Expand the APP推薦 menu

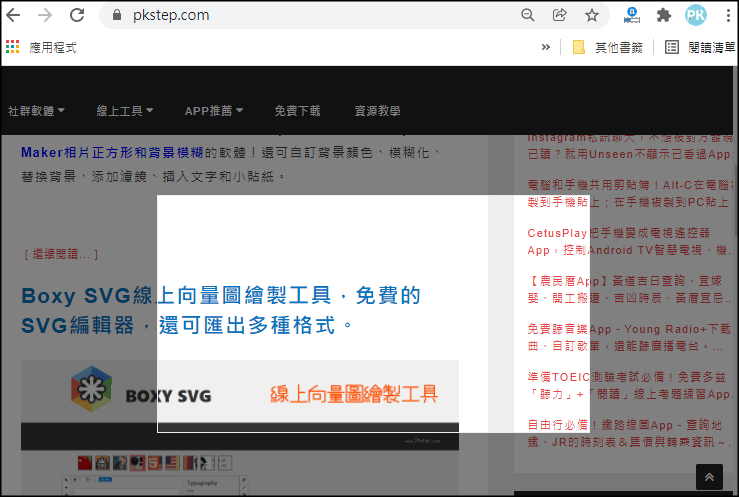[x=213, y=111]
